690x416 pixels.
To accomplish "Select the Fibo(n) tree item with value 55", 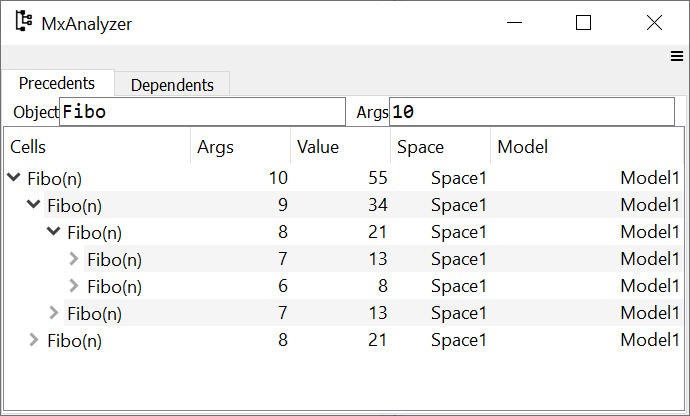I will click(55, 178).
